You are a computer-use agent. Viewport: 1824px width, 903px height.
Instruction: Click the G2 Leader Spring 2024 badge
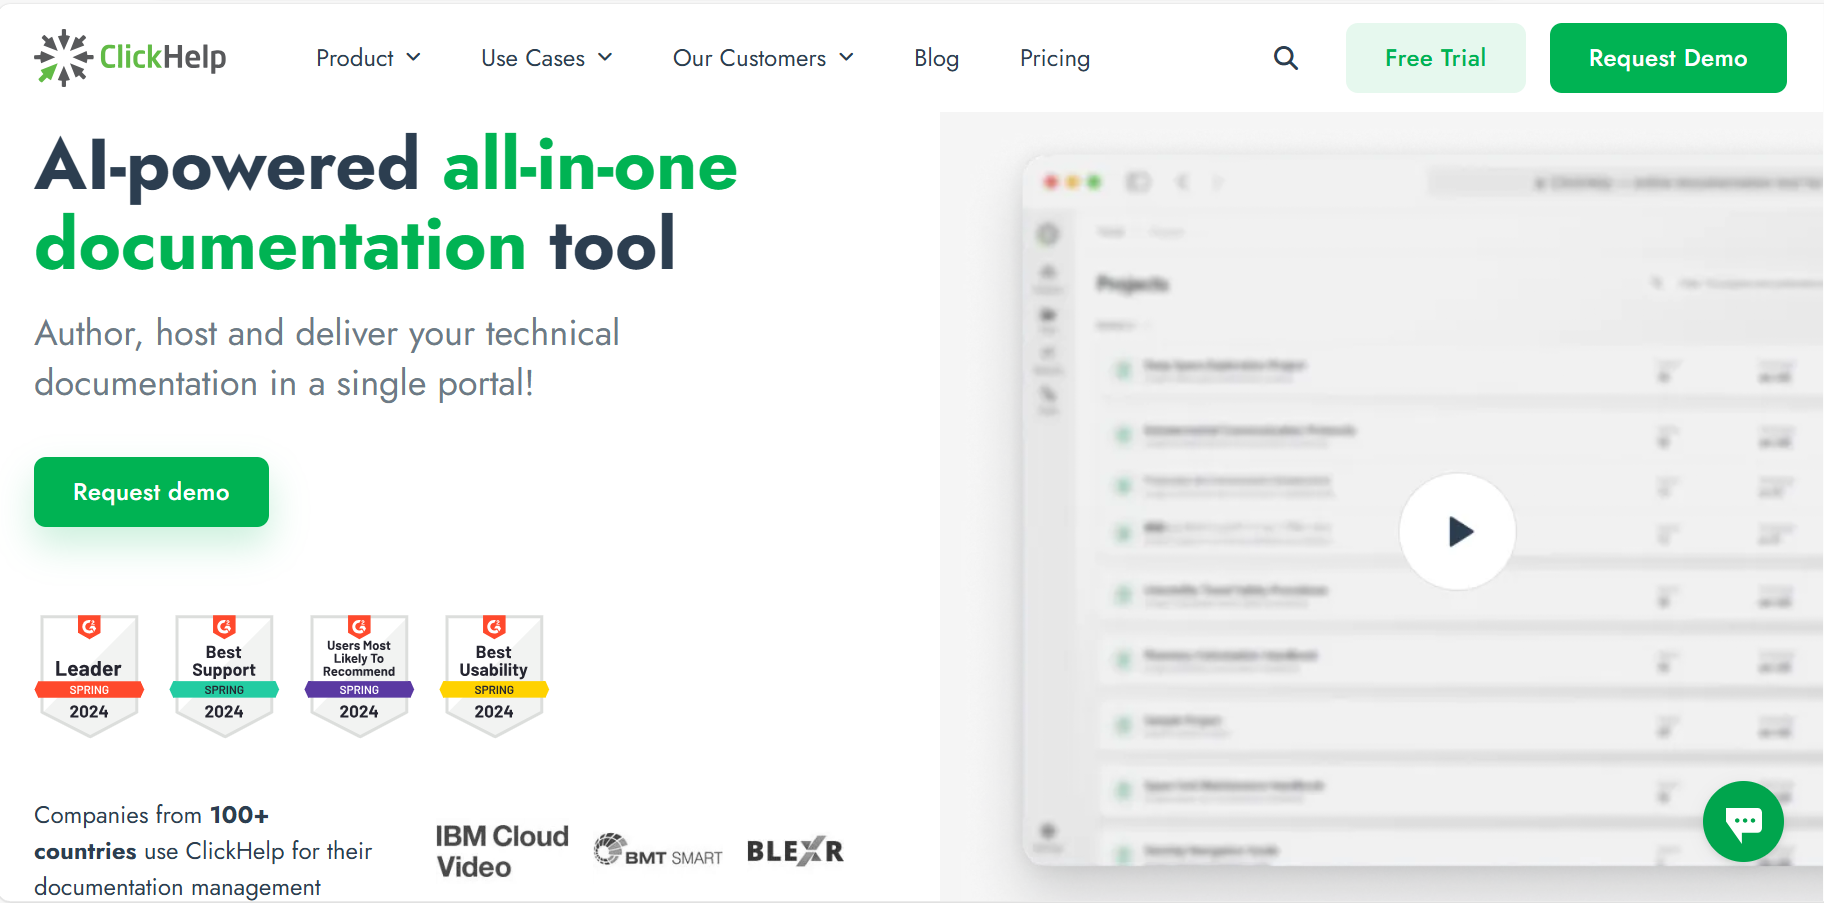pos(89,676)
